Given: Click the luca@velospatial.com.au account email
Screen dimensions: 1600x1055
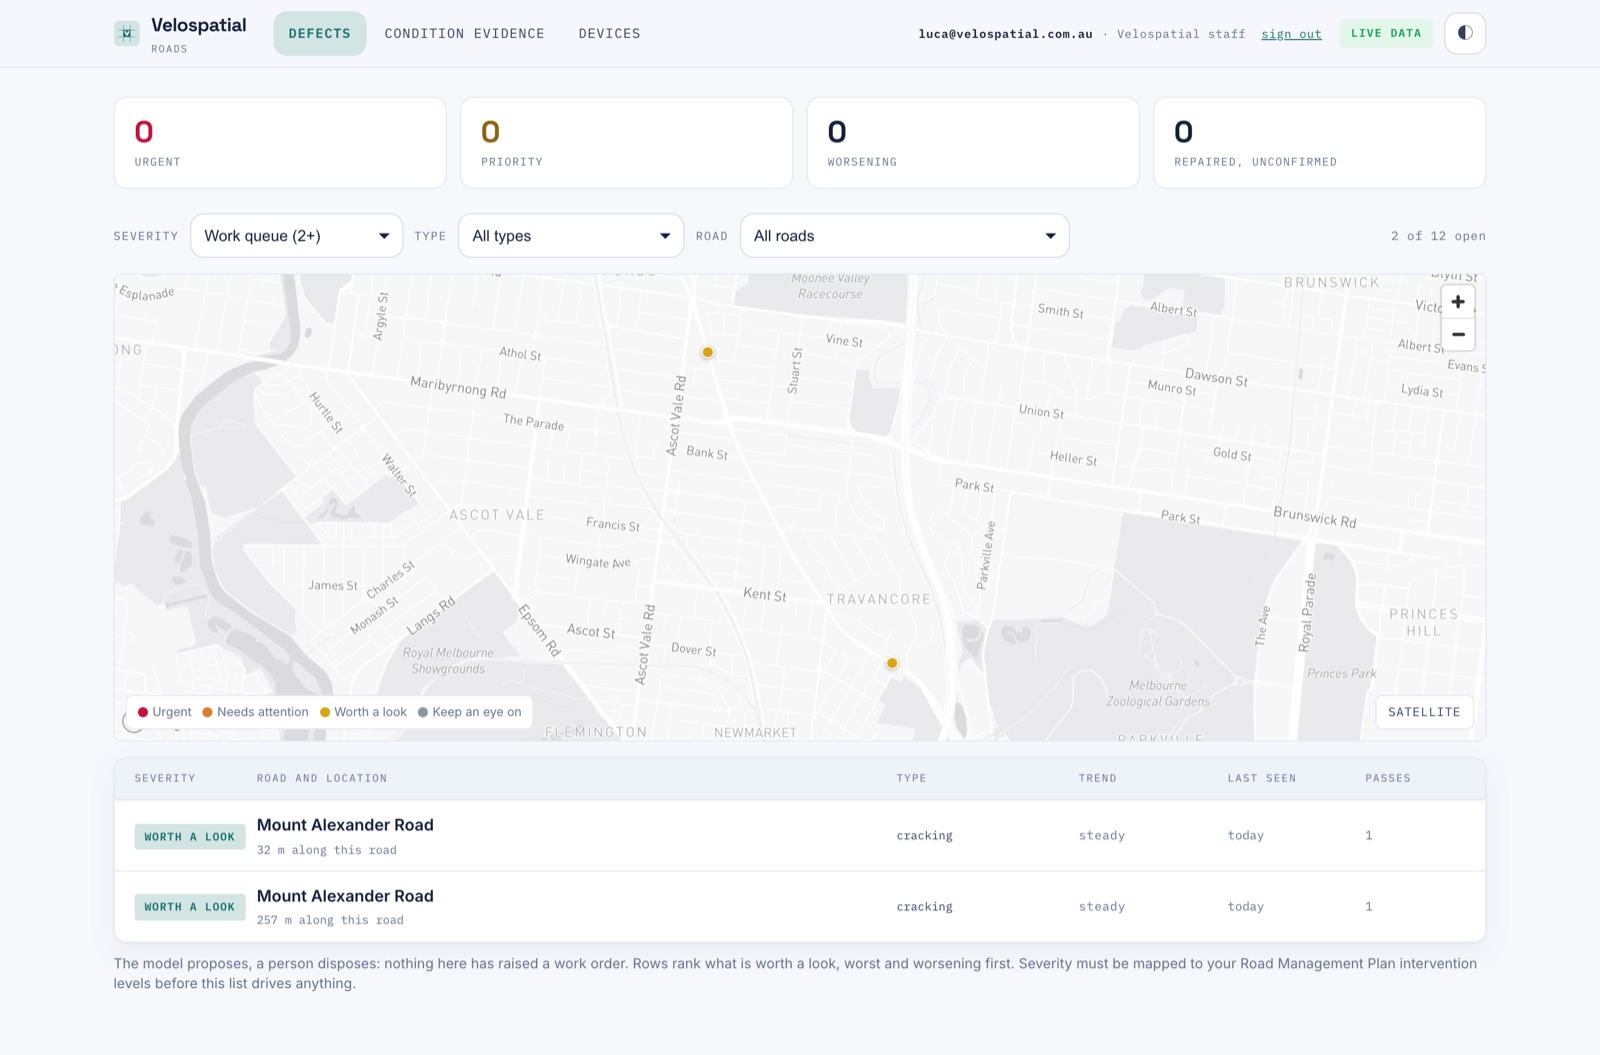Looking at the screenshot, I should [1005, 34].
